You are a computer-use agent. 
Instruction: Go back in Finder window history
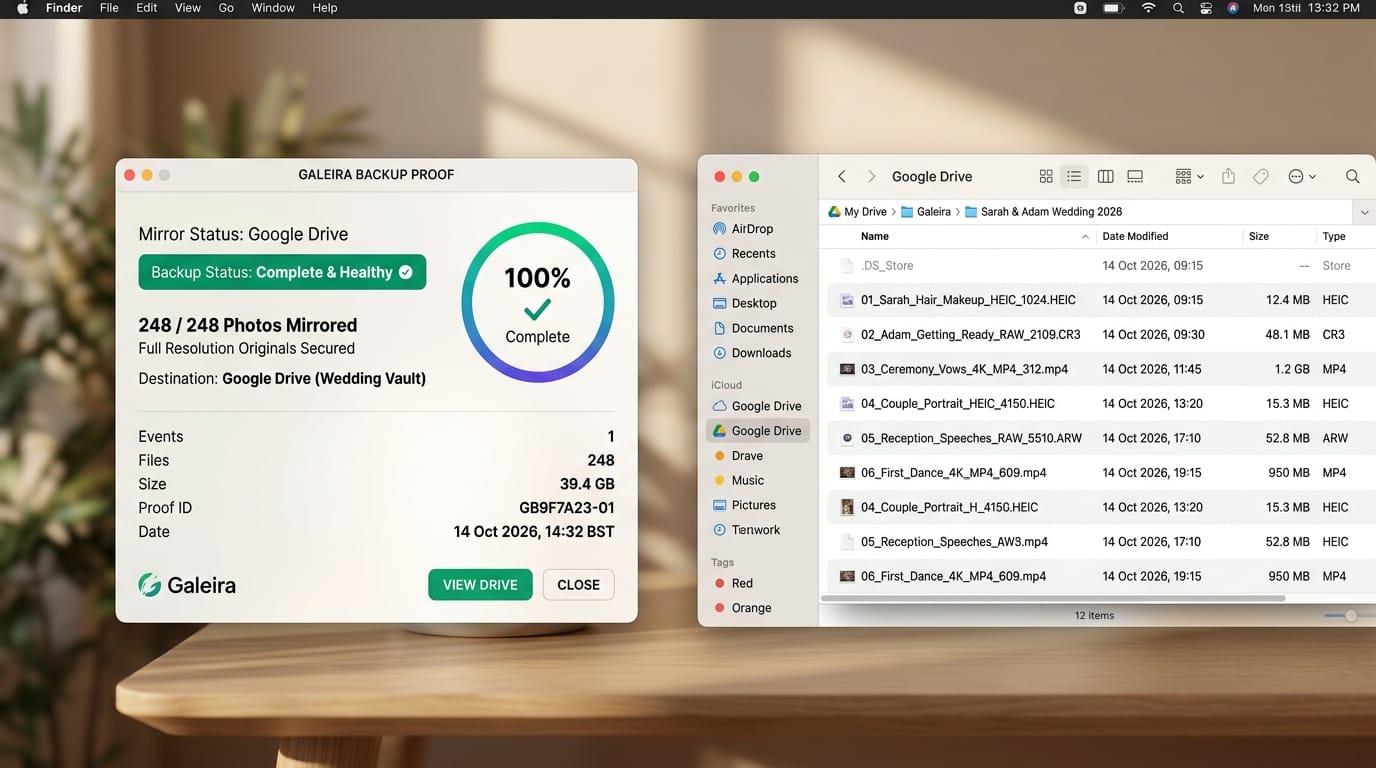tap(842, 176)
